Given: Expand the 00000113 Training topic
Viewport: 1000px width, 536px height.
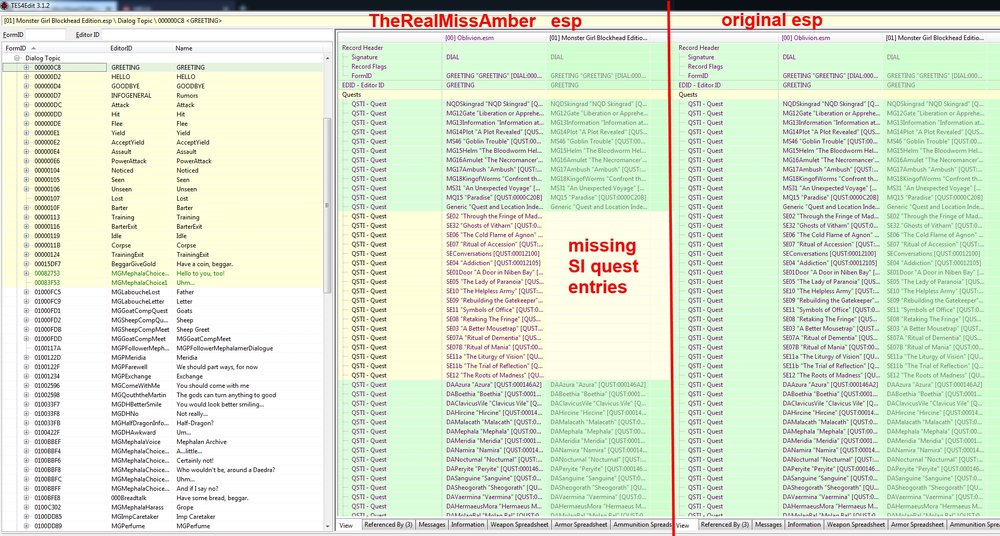Looking at the screenshot, I should coord(26,217).
